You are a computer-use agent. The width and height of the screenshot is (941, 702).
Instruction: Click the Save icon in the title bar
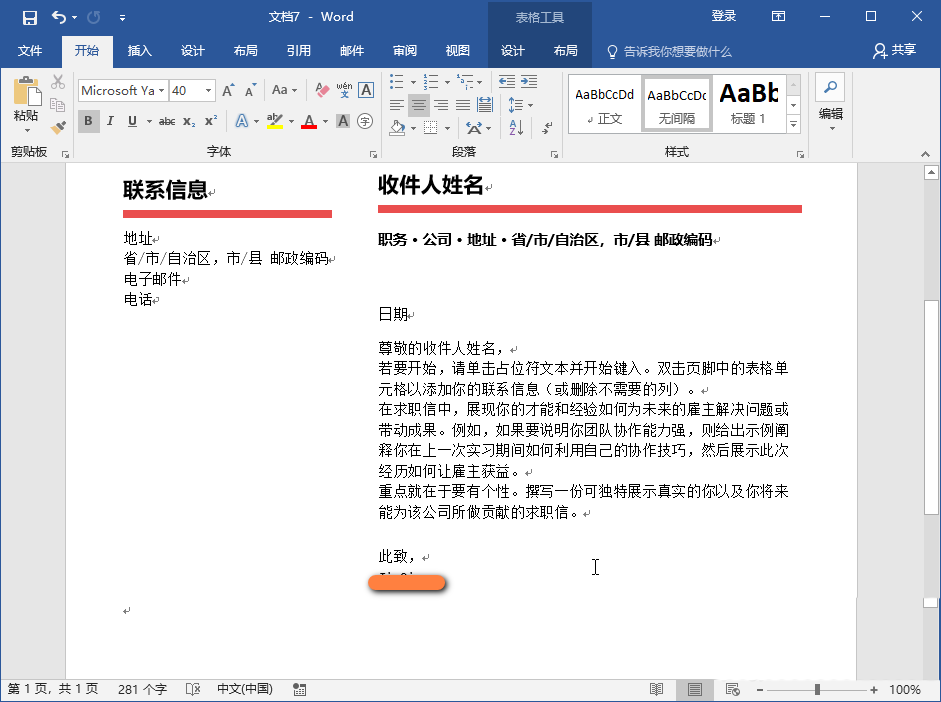tap(29, 17)
